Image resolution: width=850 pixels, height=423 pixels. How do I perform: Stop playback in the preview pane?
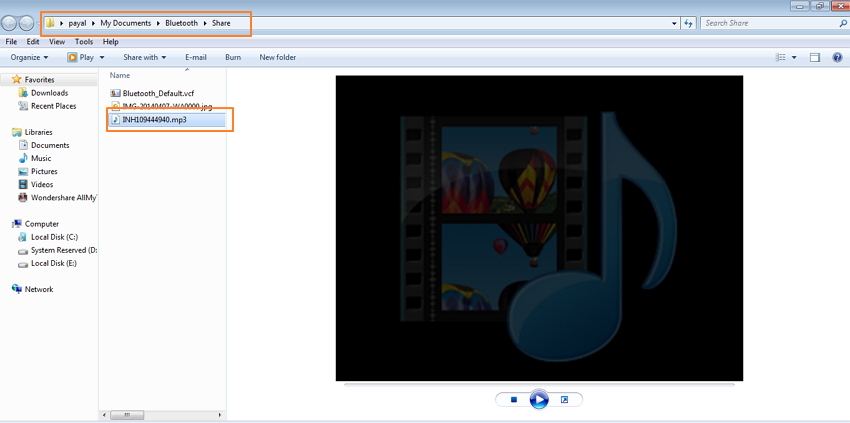(x=513, y=400)
